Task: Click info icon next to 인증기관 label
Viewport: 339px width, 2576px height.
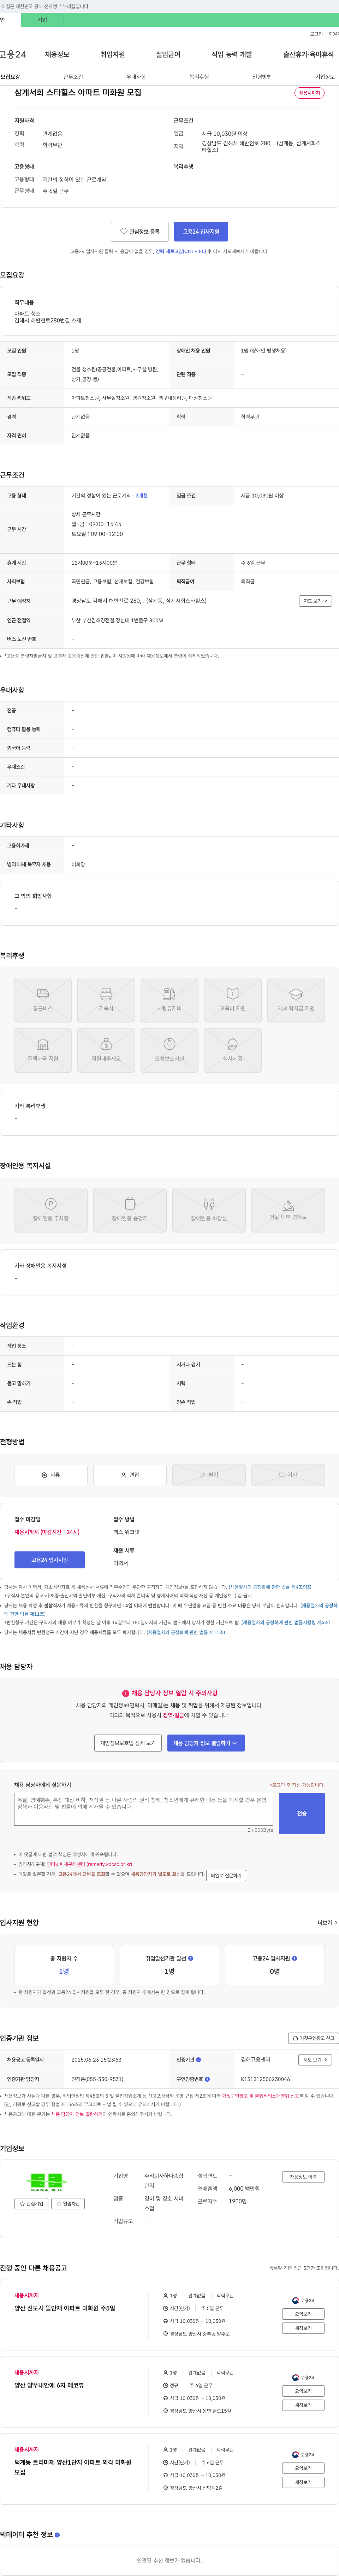Action: [x=198, y=2060]
